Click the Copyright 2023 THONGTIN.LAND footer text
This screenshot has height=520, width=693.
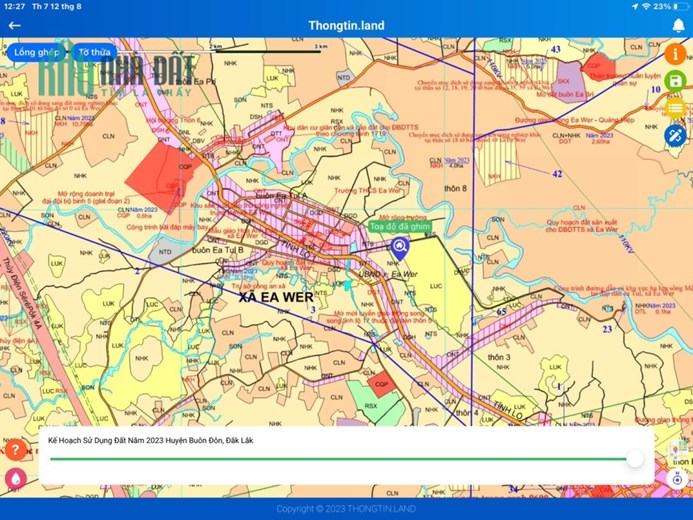tap(346, 509)
